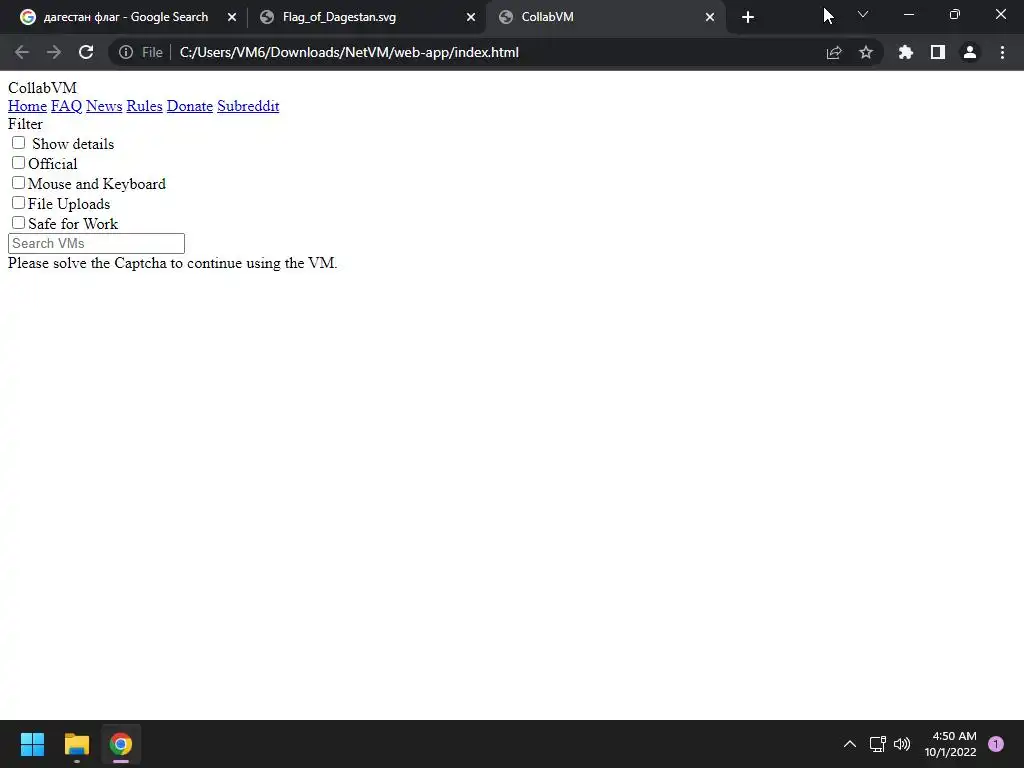Open the Extensions puzzle piece menu
This screenshot has height=768, width=1024.
(905, 52)
